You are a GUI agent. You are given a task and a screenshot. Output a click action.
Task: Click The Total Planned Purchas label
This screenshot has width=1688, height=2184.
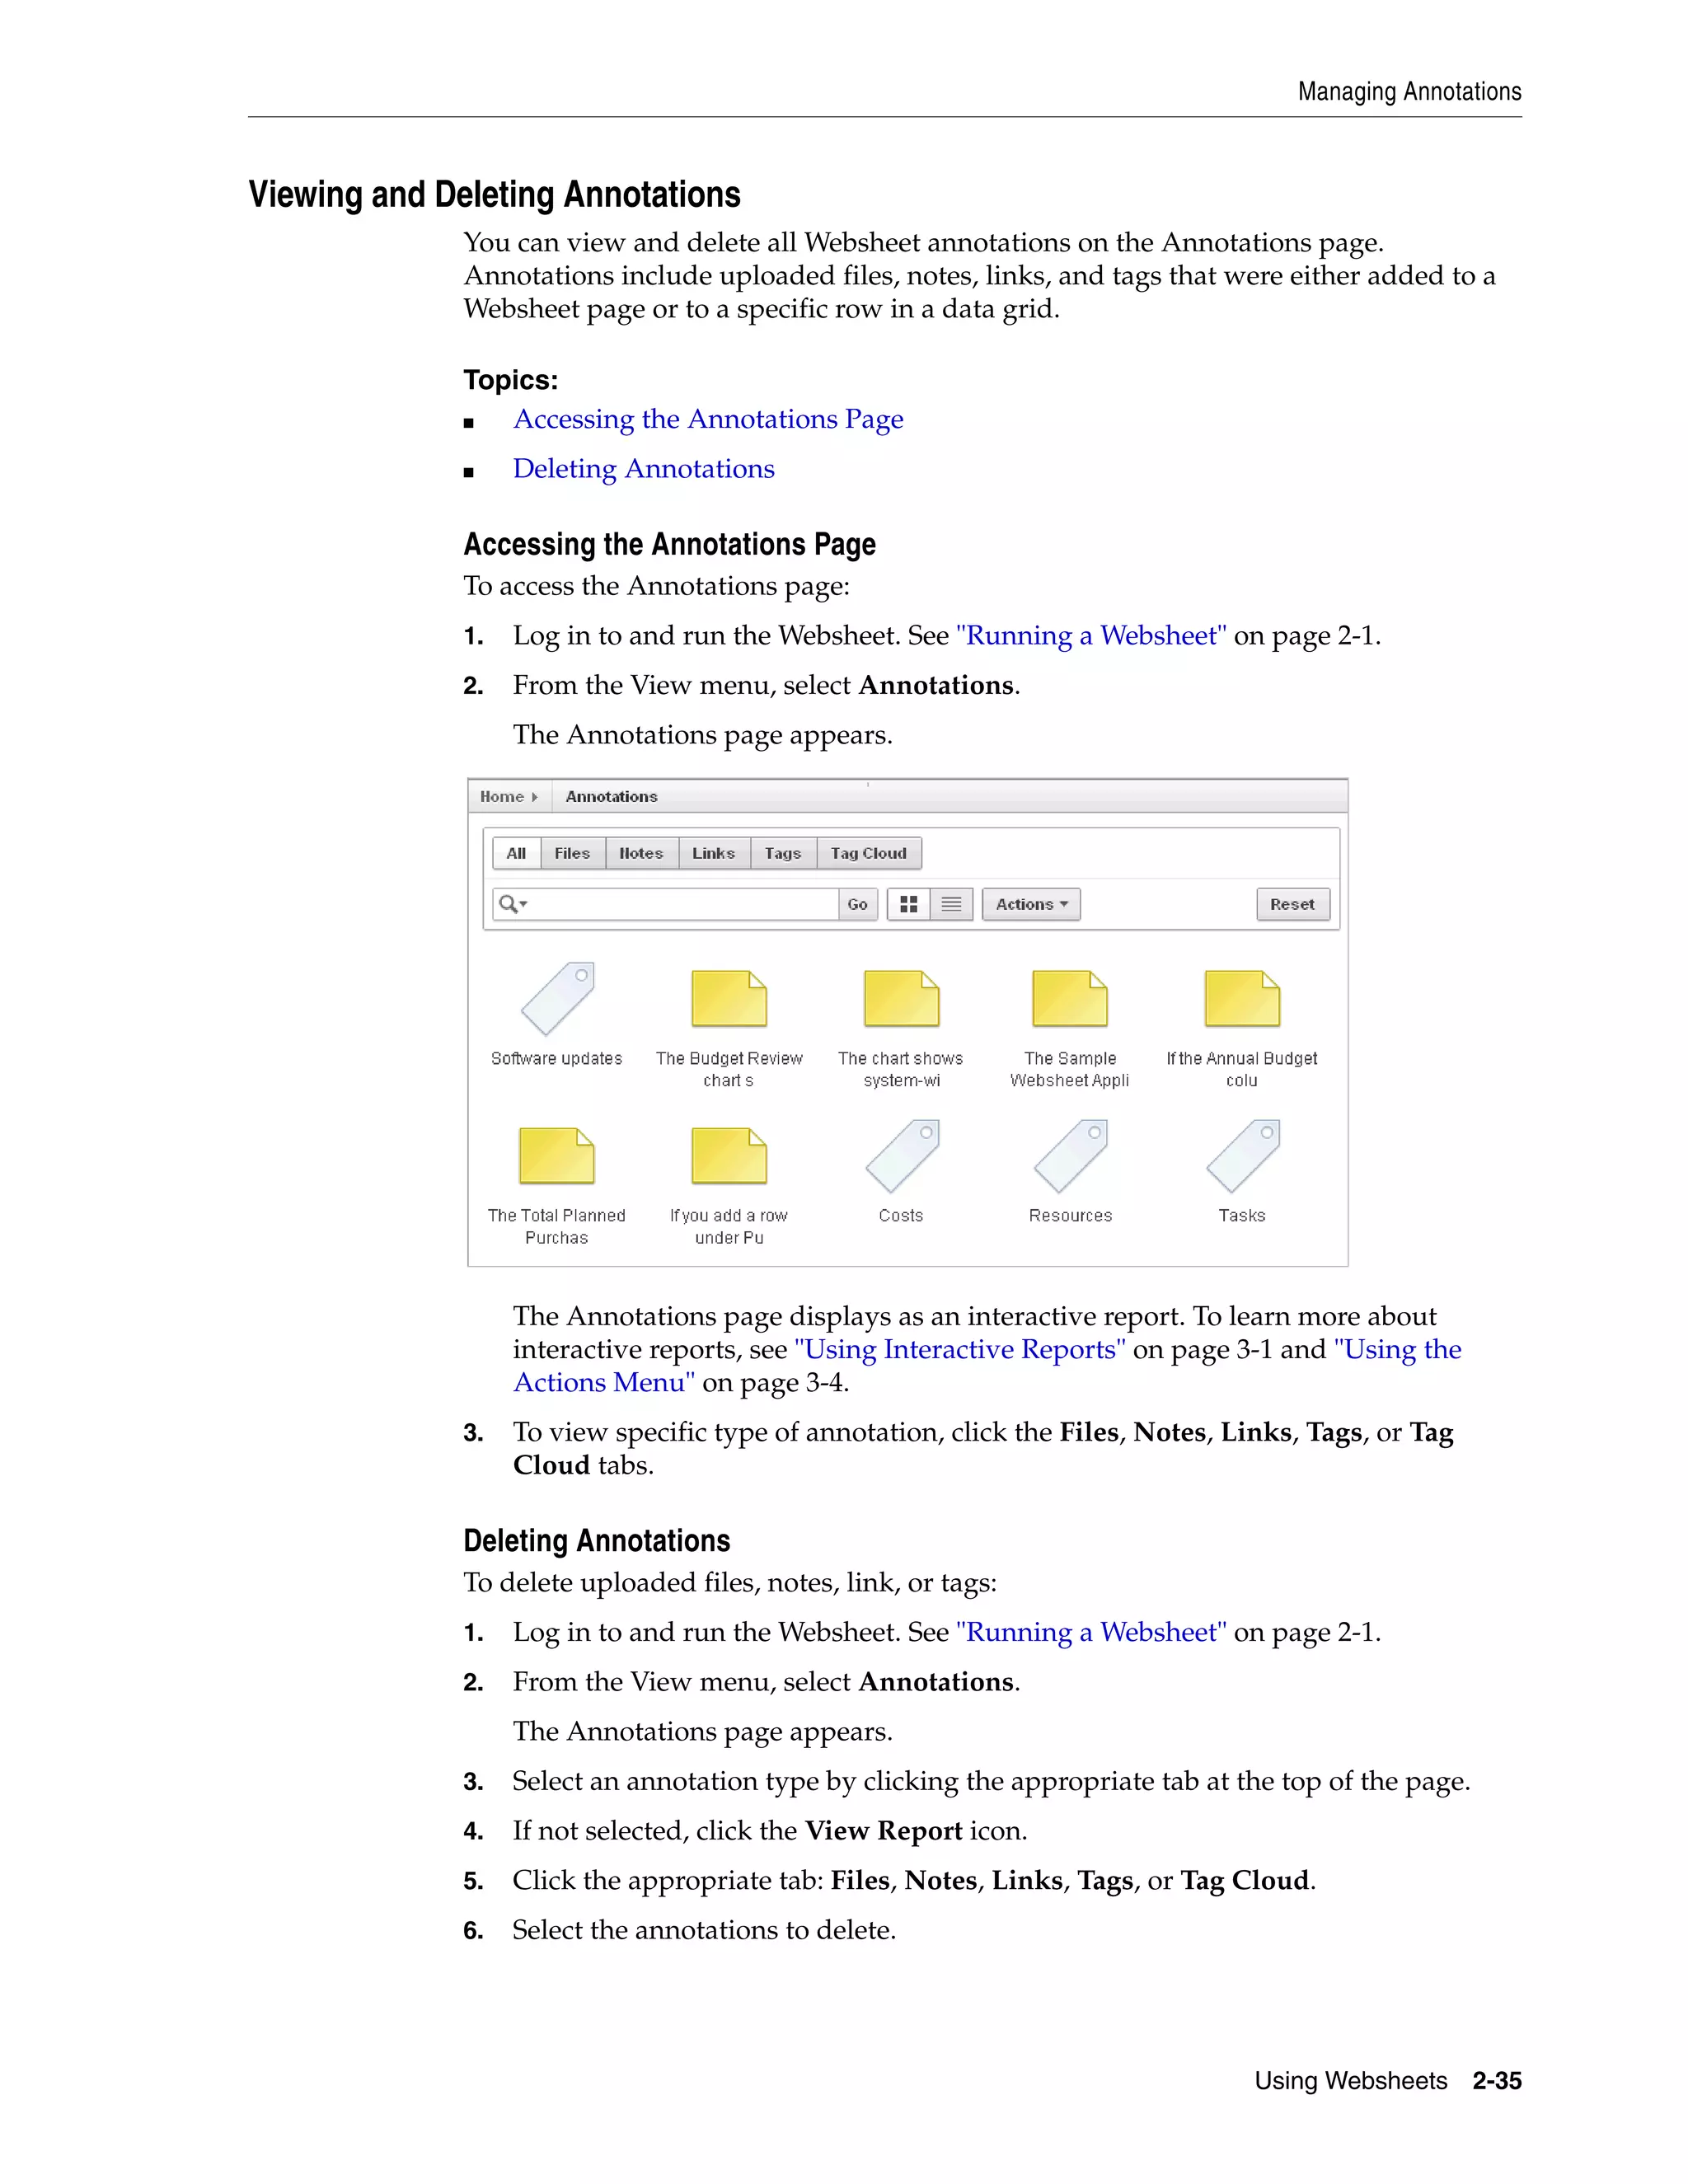557,1227
